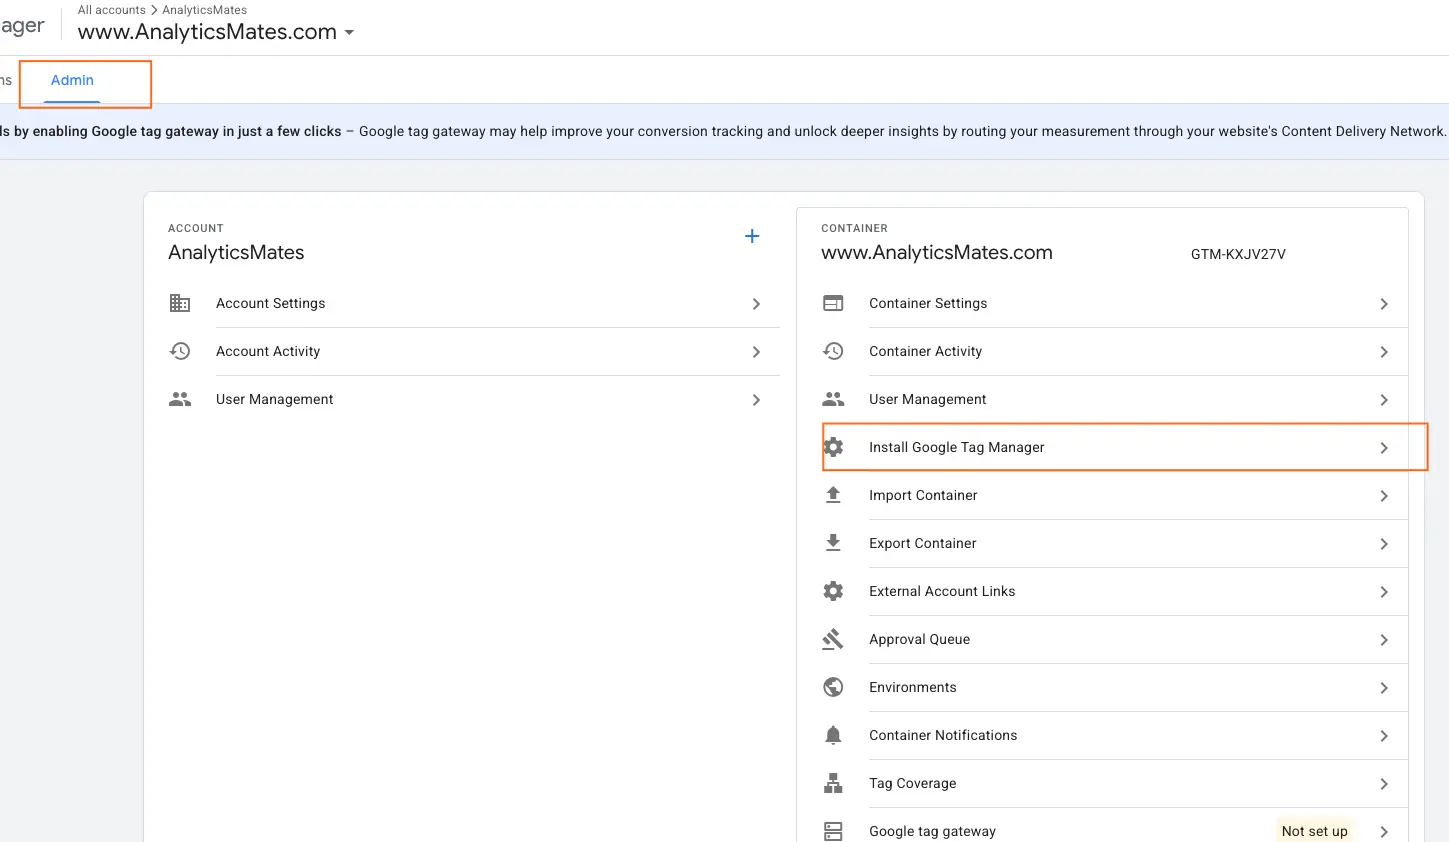Viewport: 1449px width, 842px height.
Task: Click External Account Links gear icon
Action: [x=833, y=591]
